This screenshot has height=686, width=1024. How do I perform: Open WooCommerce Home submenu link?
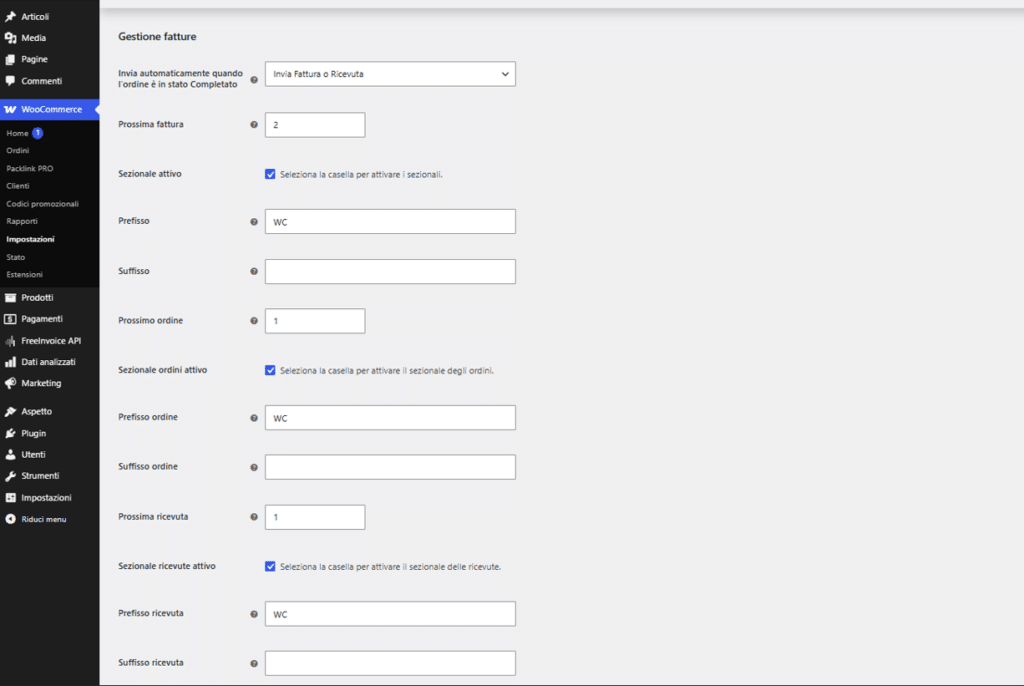(x=18, y=133)
